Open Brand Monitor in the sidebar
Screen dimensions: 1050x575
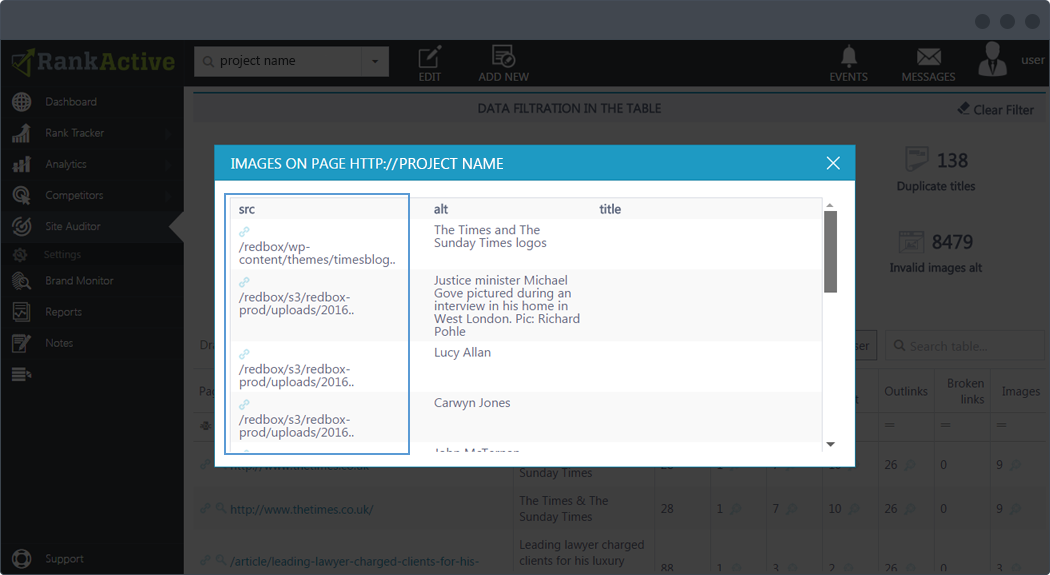pos(79,280)
